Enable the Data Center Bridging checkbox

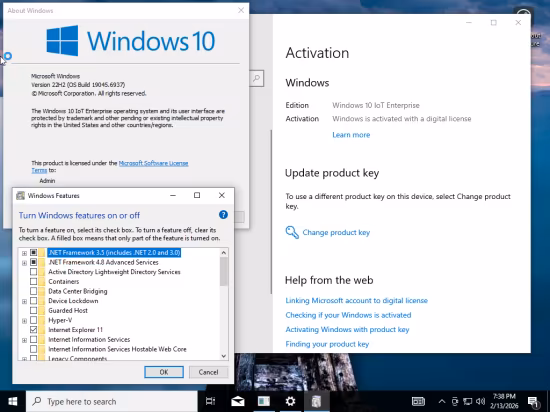pyautogui.click(x=33, y=291)
